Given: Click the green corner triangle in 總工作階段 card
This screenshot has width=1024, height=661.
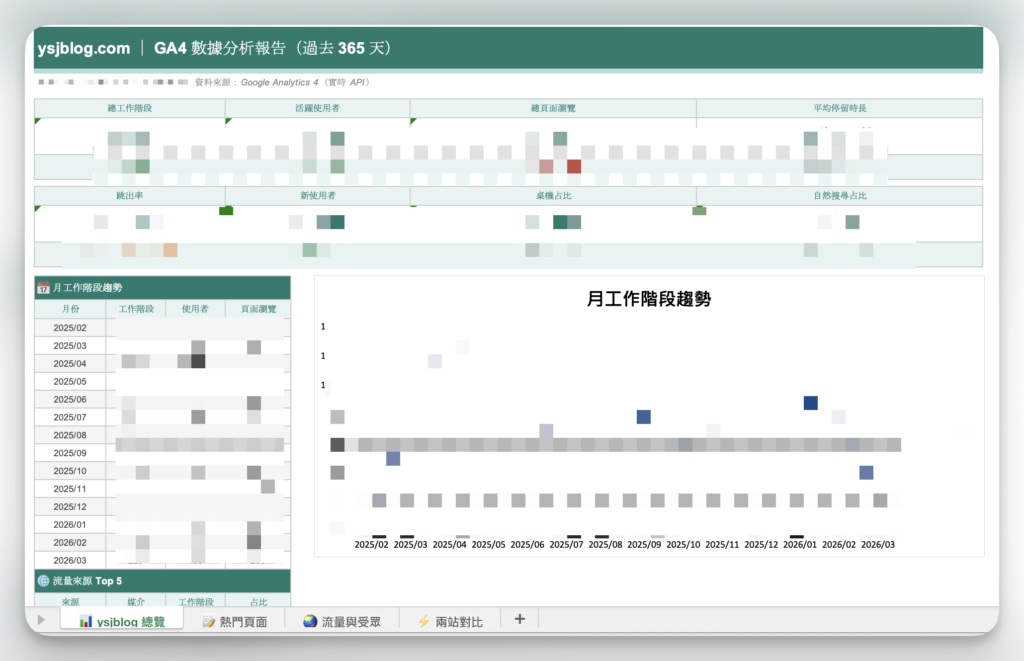Looking at the screenshot, I should [38, 121].
